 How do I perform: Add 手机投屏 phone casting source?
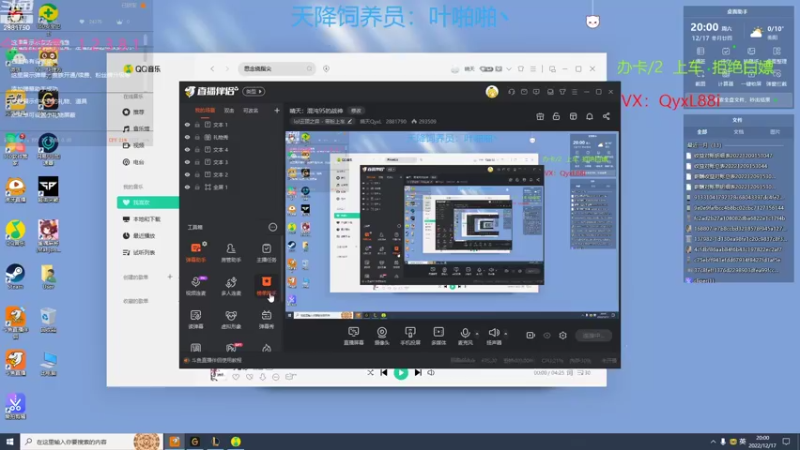[x=410, y=336]
